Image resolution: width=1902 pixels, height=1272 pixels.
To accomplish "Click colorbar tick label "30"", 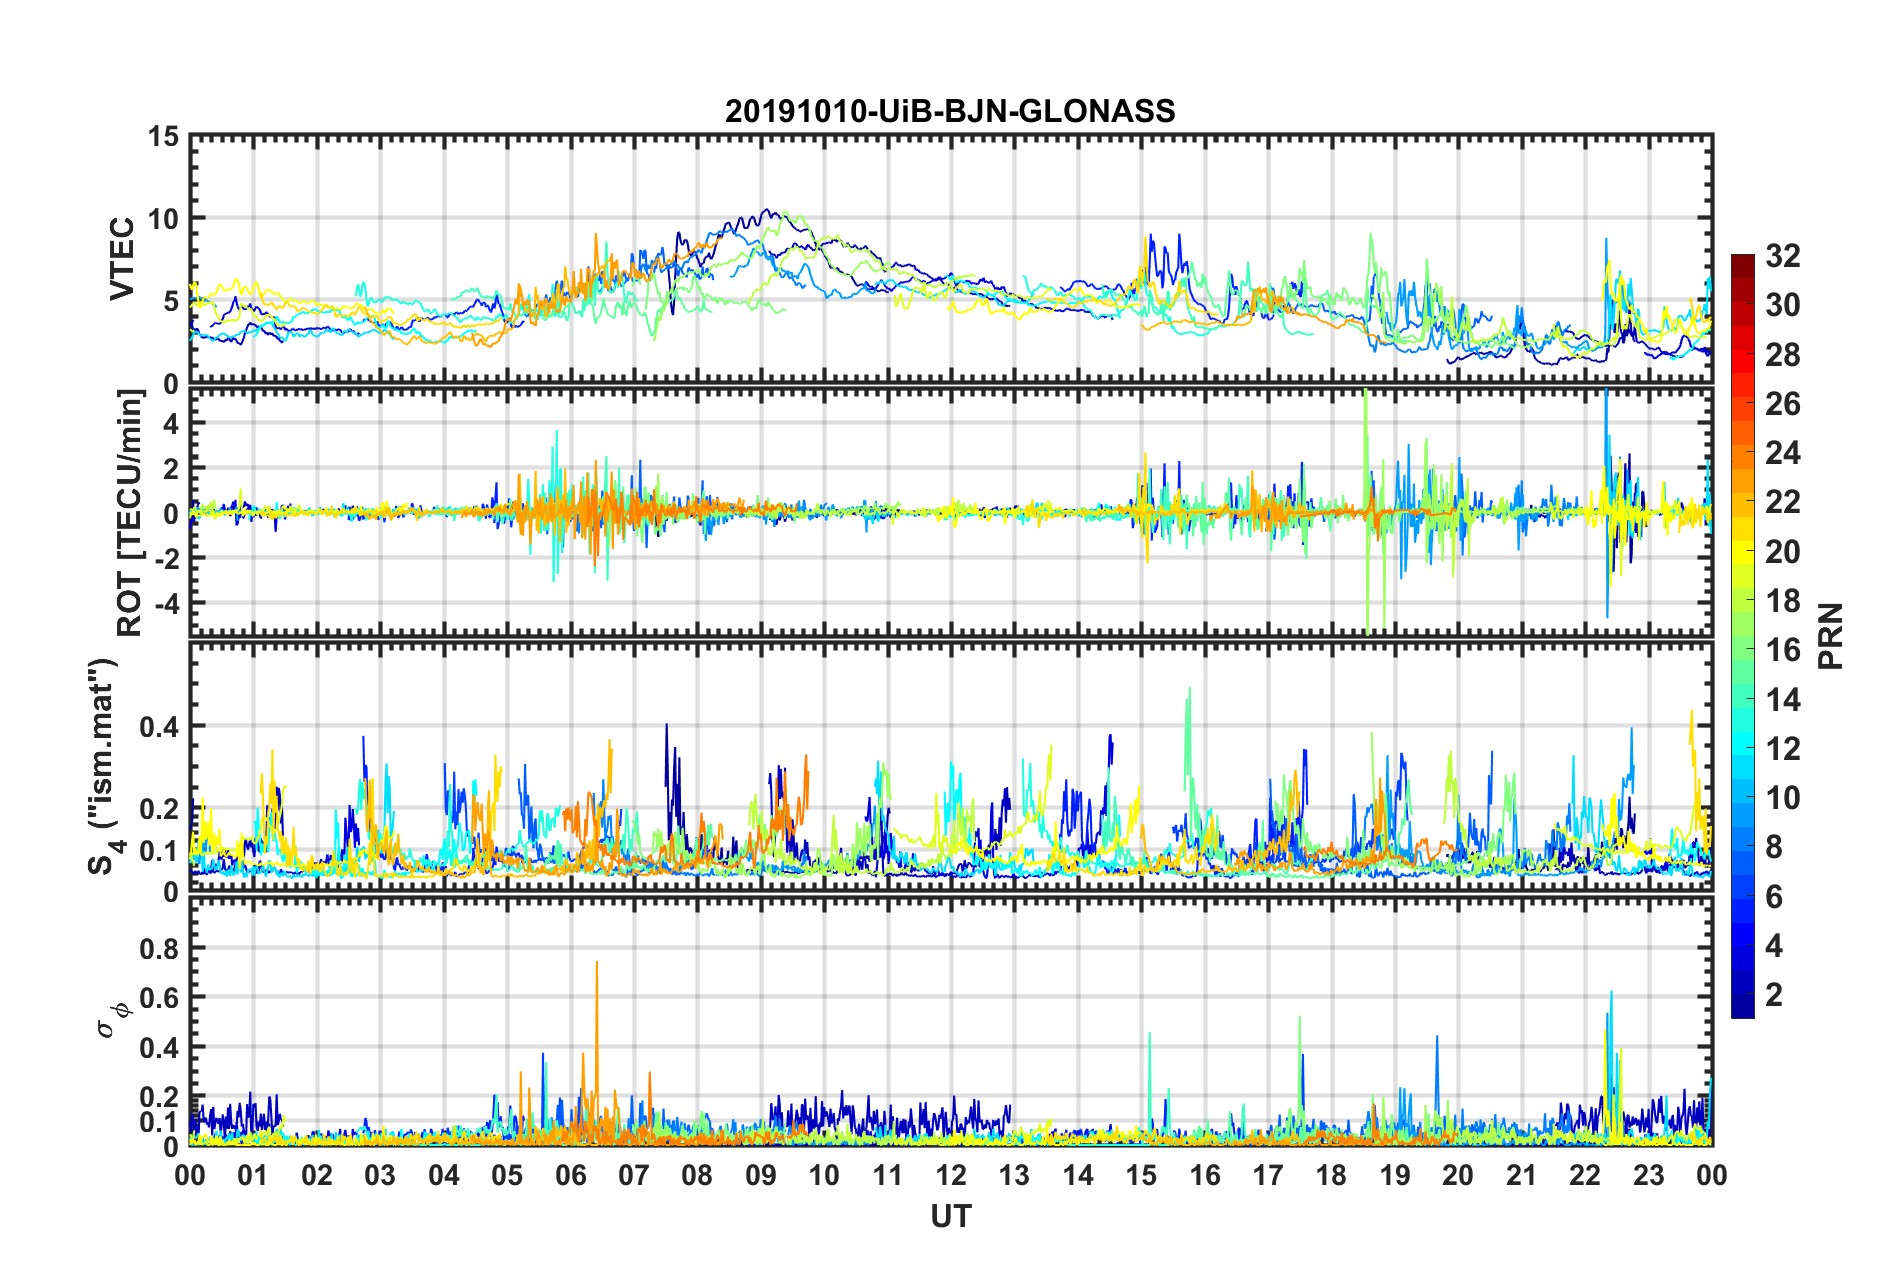I will [1782, 305].
